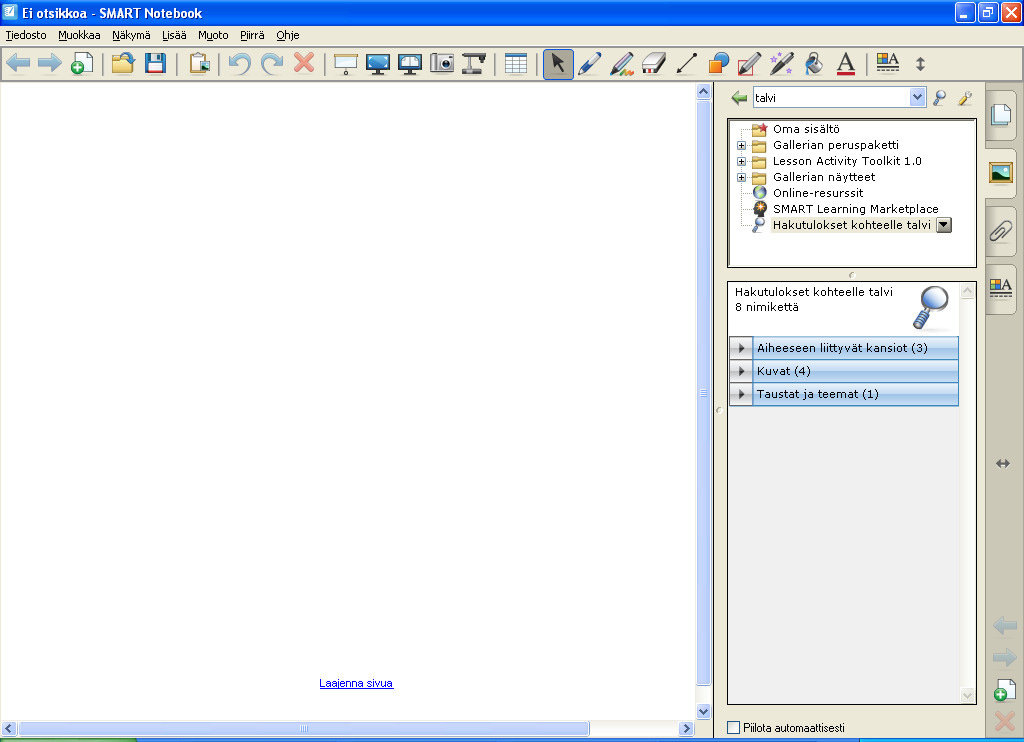Select the Shapes tool
The height and width of the screenshot is (742, 1024).
[x=718, y=63]
